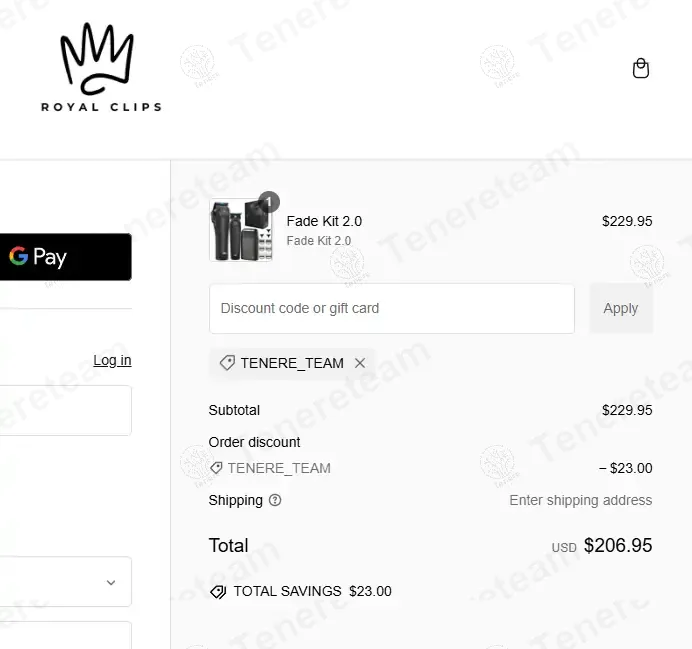Focus the Discount code or gift card field
Image resolution: width=692 pixels, height=649 pixels.
point(391,308)
